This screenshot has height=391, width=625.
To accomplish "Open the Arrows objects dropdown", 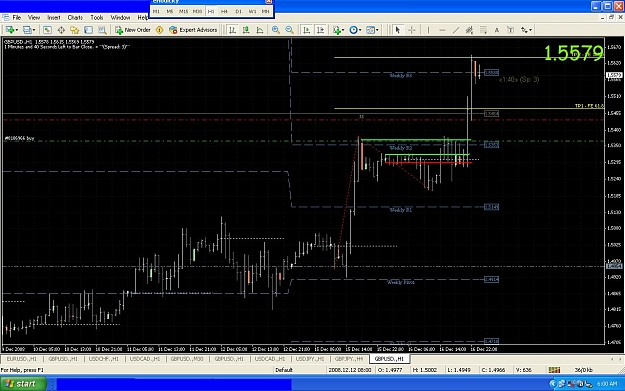I will point(526,30).
